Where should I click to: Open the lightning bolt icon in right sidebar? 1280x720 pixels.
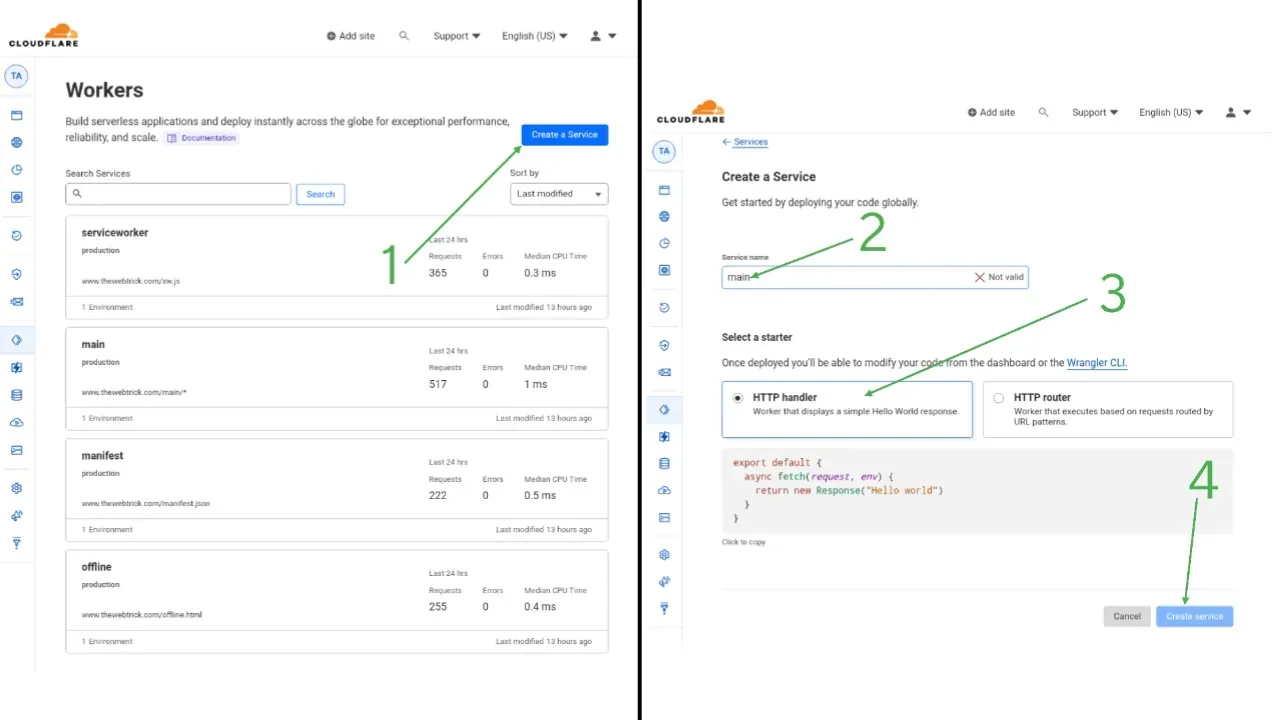[664, 437]
